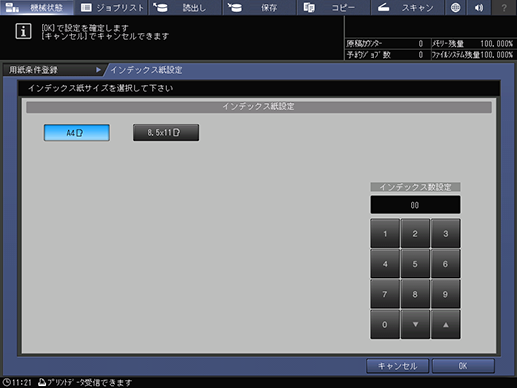This screenshot has width=517, height=388.
Task: Tap keypad digit 3
Action: 446,233
